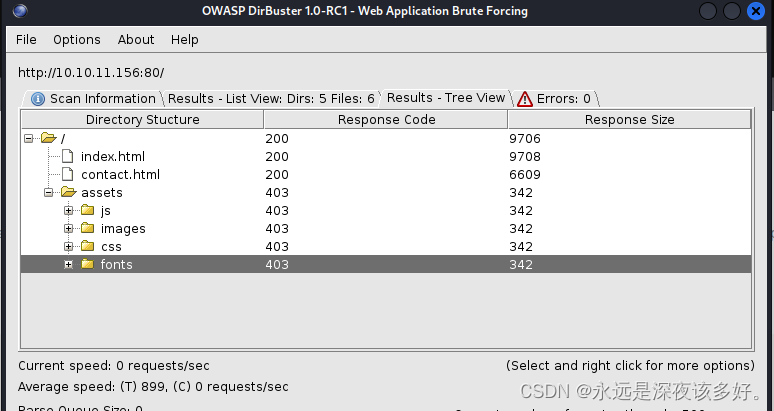
Task: Click the 403 response code of images
Action: (277, 229)
